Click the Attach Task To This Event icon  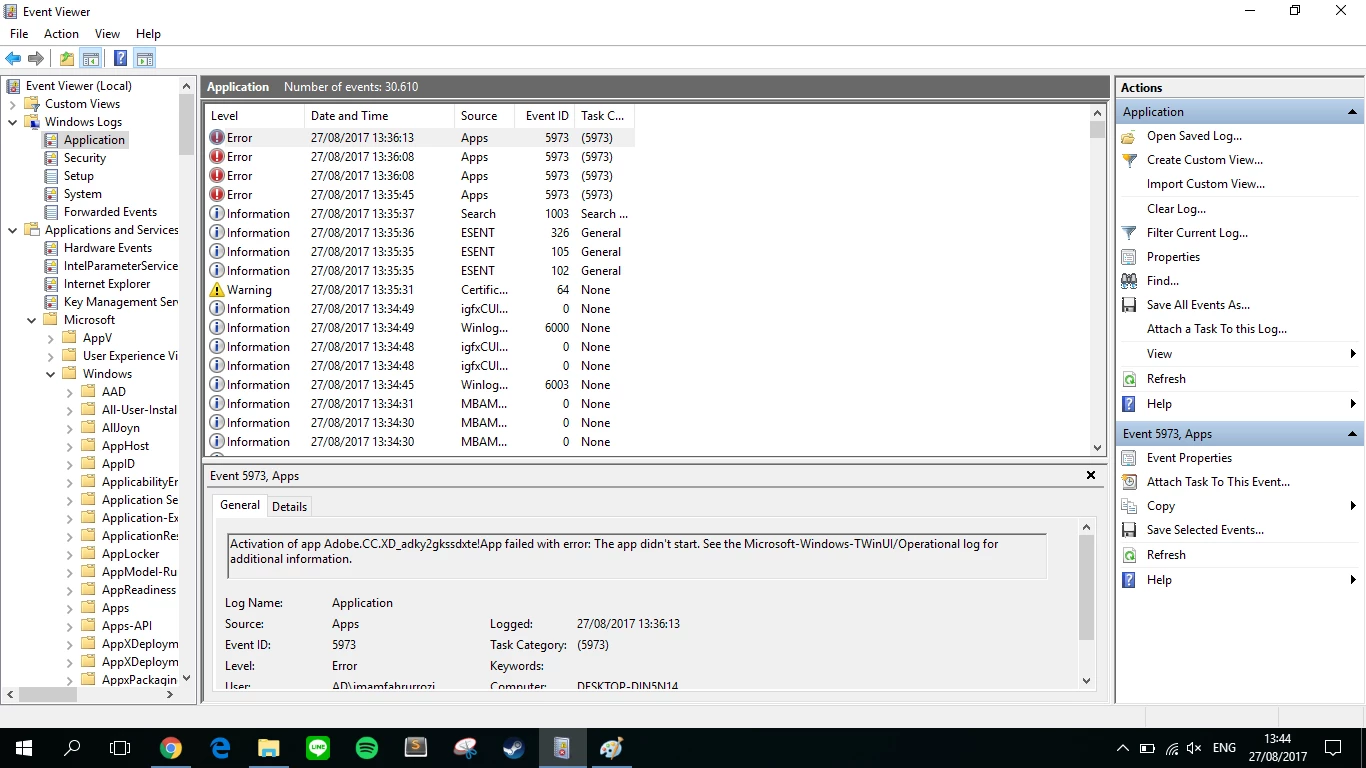[1129, 482]
